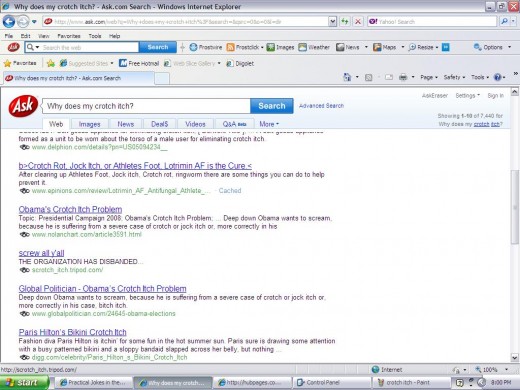Open the recent pages dropdown arrow

pyautogui.click(x=34, y=22)
